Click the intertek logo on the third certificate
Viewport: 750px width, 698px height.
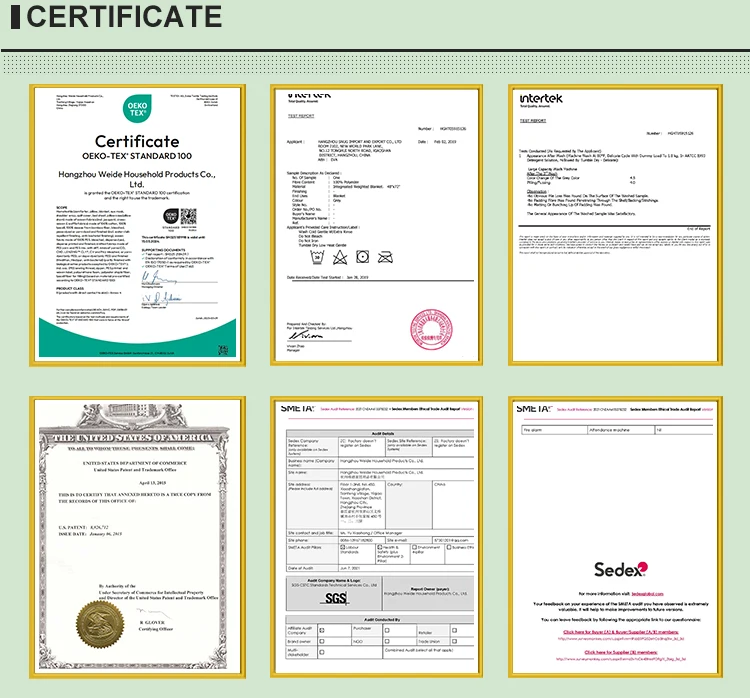541,99
